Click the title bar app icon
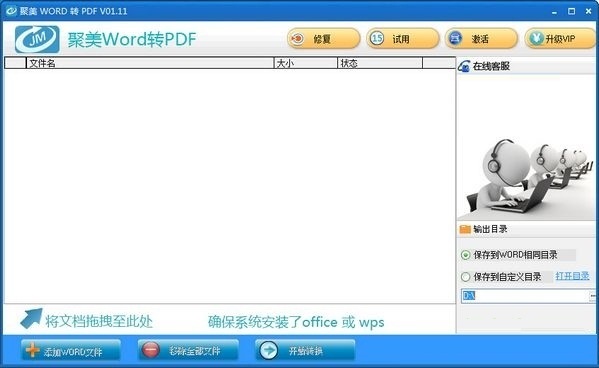Screen dimensions: 599x368 click(x=11, y=11)
